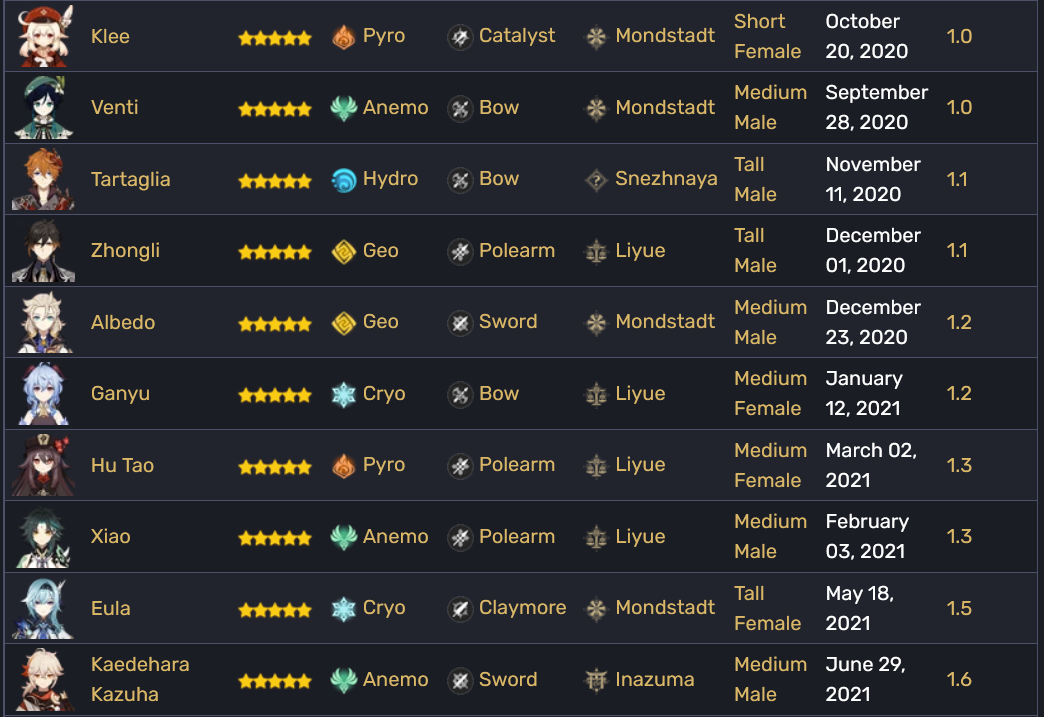Click the Sword weapon link for Albedo

click(508, 322)
